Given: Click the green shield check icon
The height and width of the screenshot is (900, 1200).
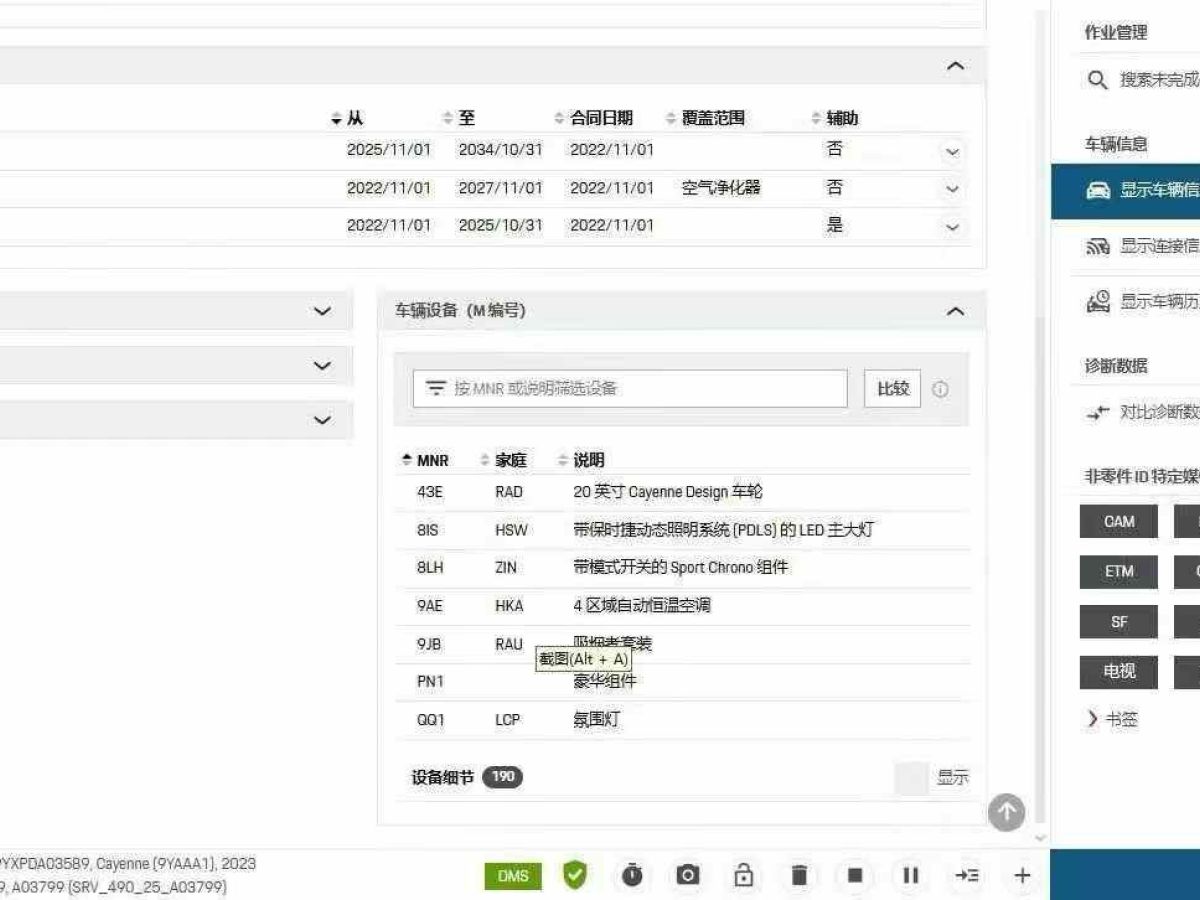Looking at the screenshot, I should click(574, 876).
